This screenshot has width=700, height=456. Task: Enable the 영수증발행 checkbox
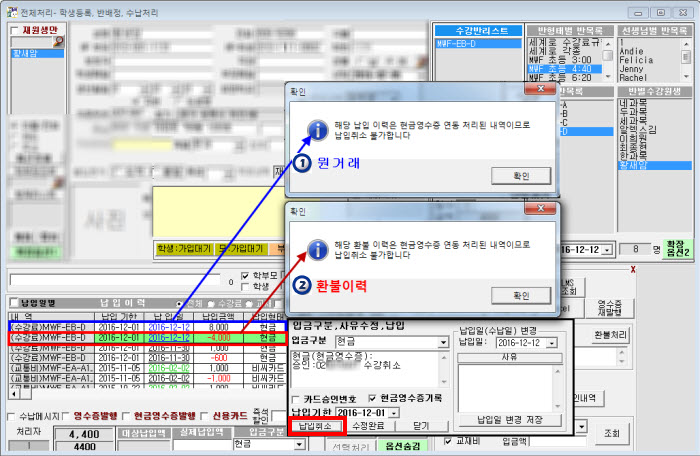66,416
